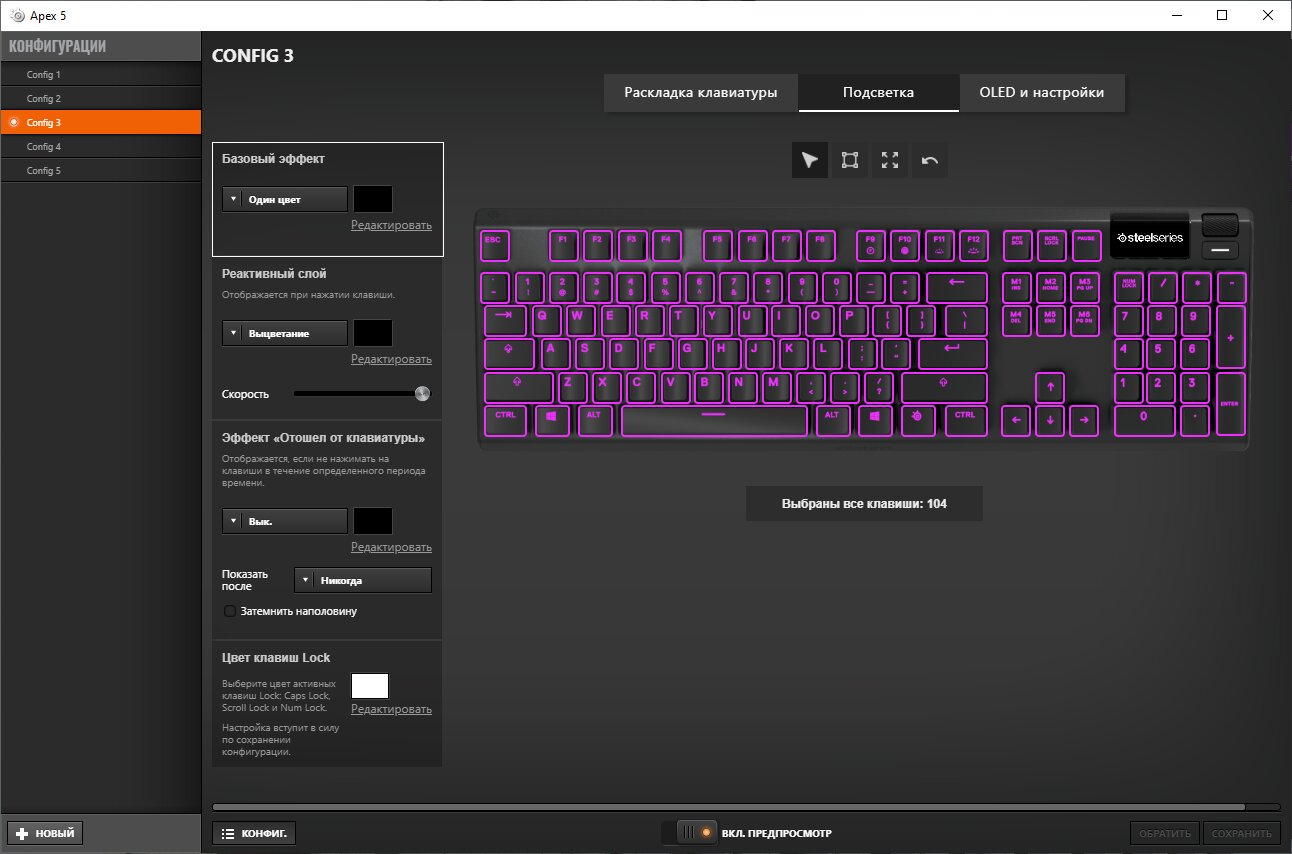Select the Config 3 radio indicator
The height and width of the screenshot is (854, 1292).
13,122
